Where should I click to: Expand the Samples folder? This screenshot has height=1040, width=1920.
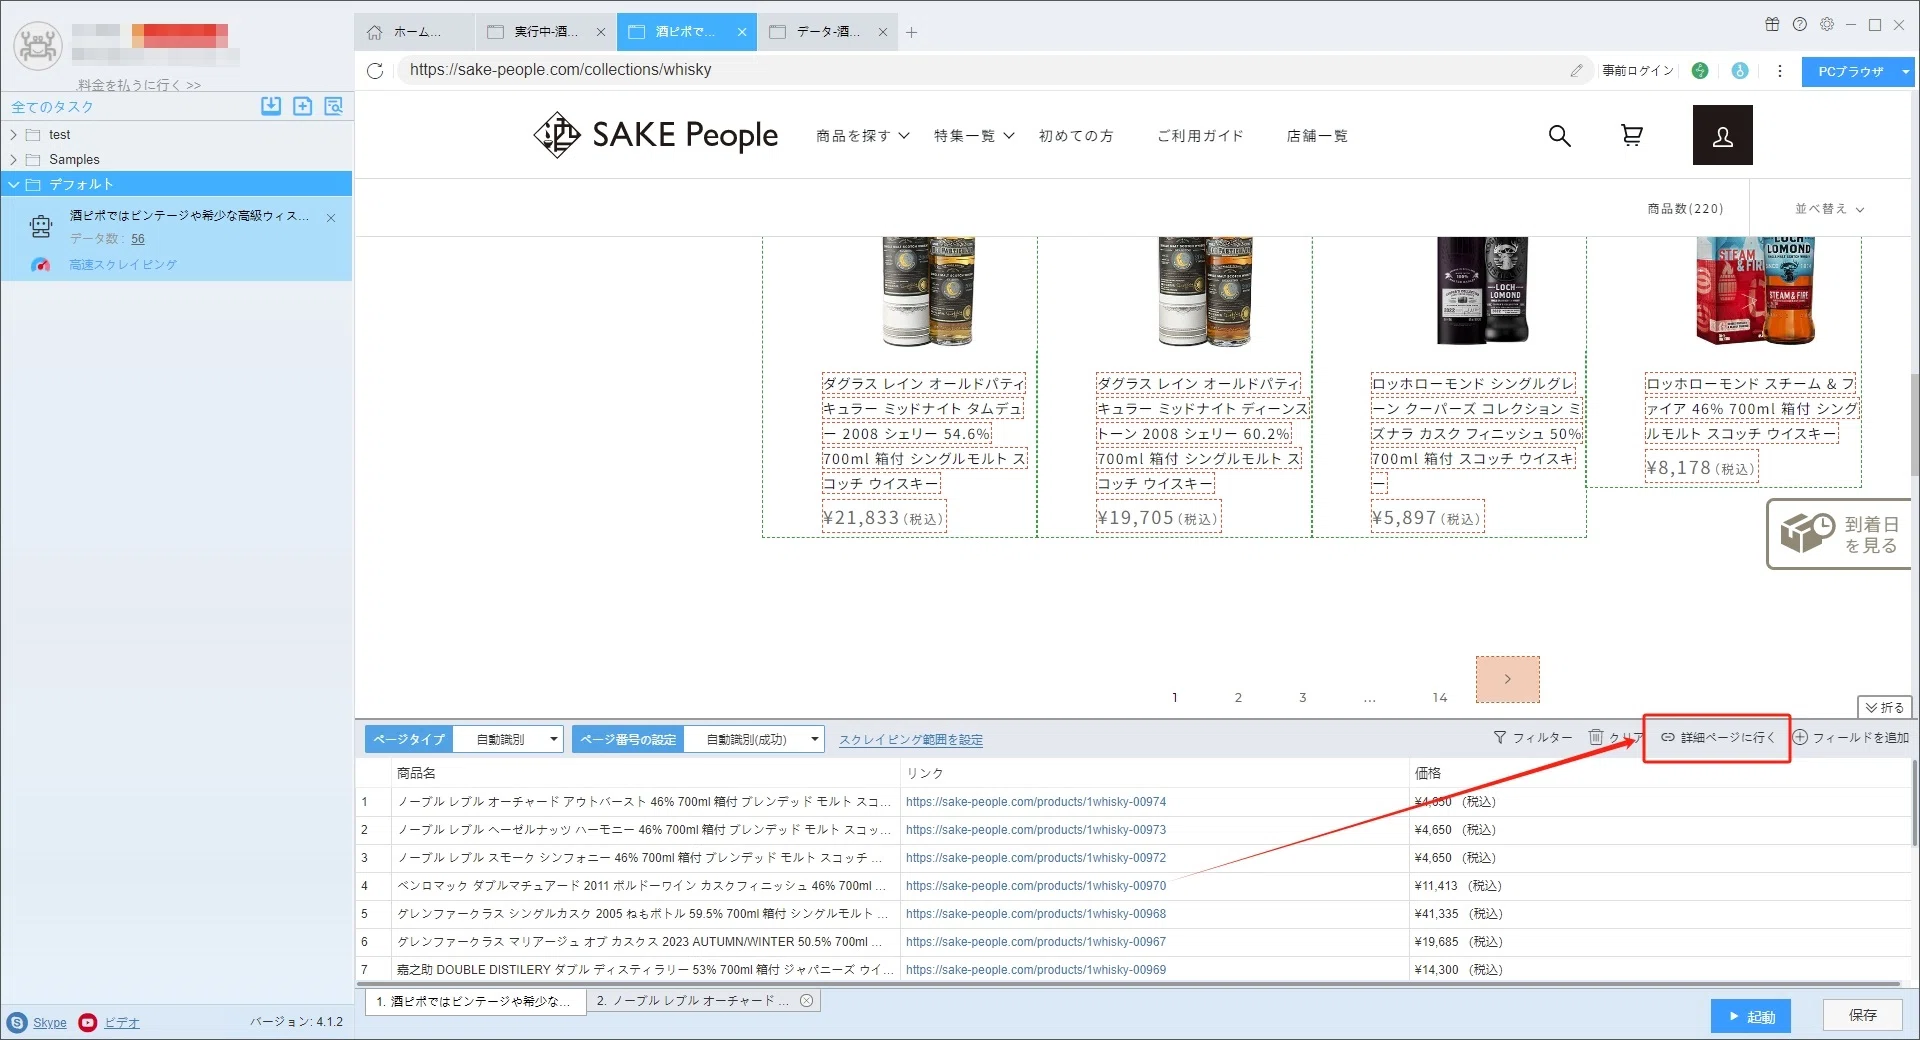(14, 160)
